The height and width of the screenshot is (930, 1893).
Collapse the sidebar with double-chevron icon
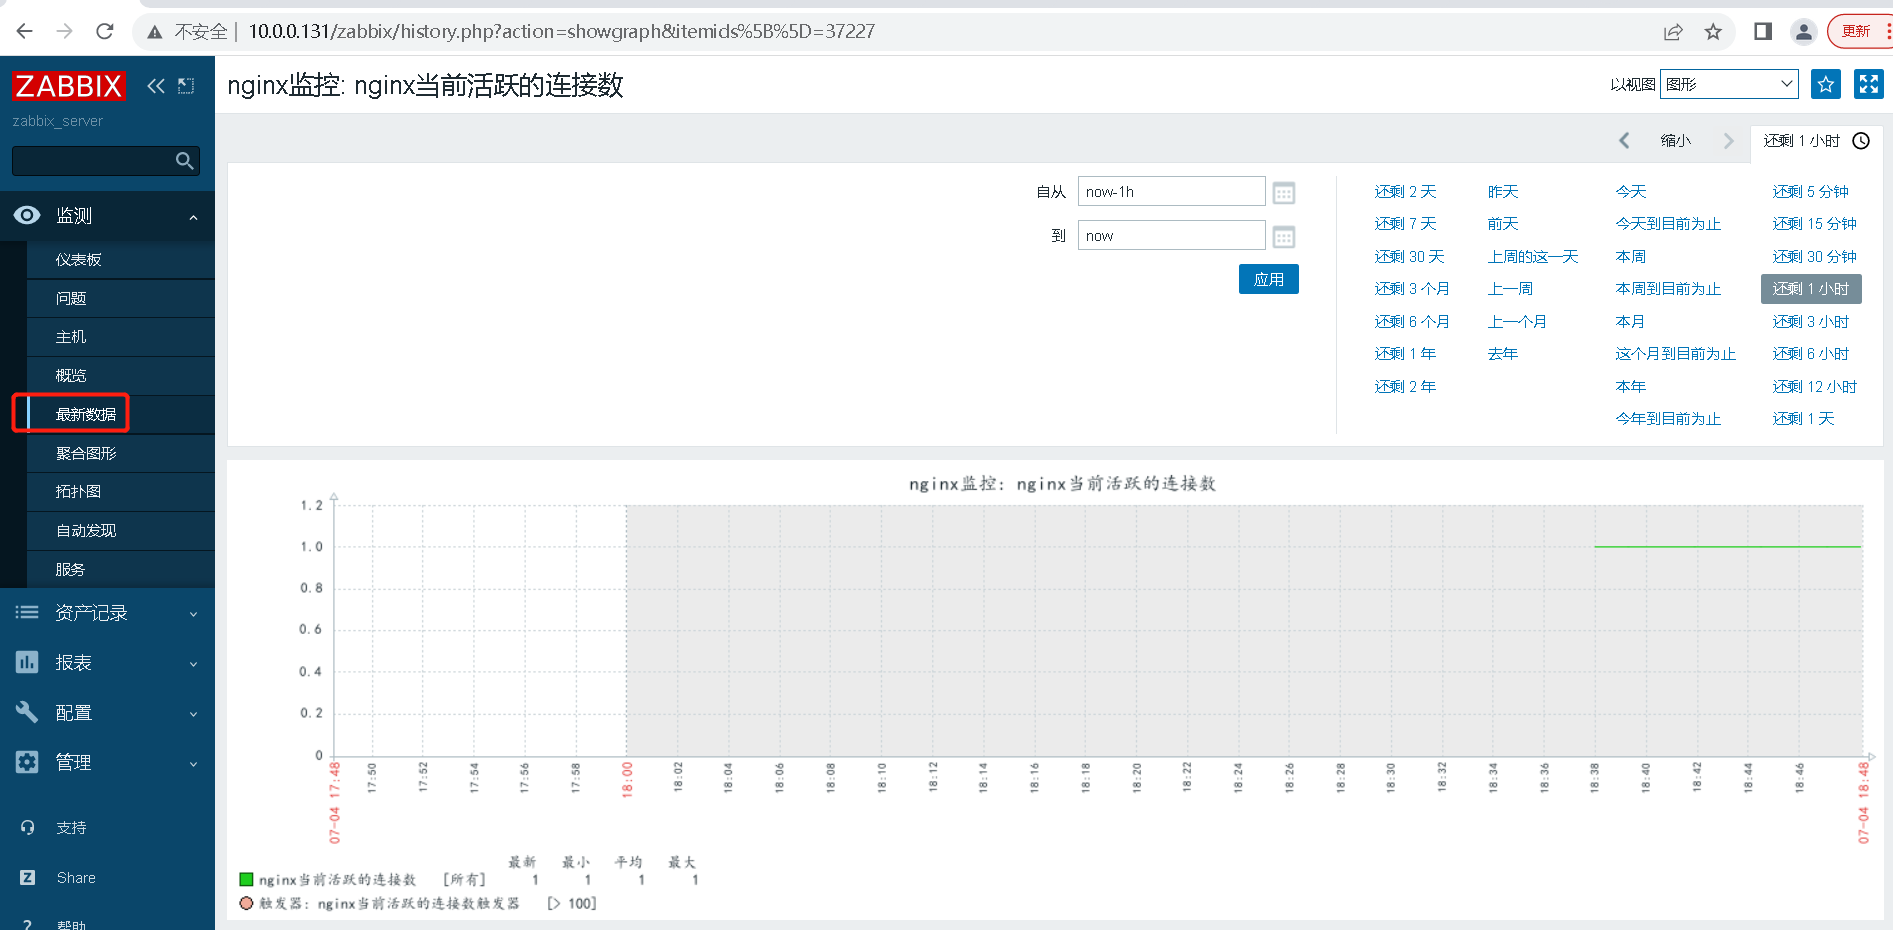(x=156, y=86)
